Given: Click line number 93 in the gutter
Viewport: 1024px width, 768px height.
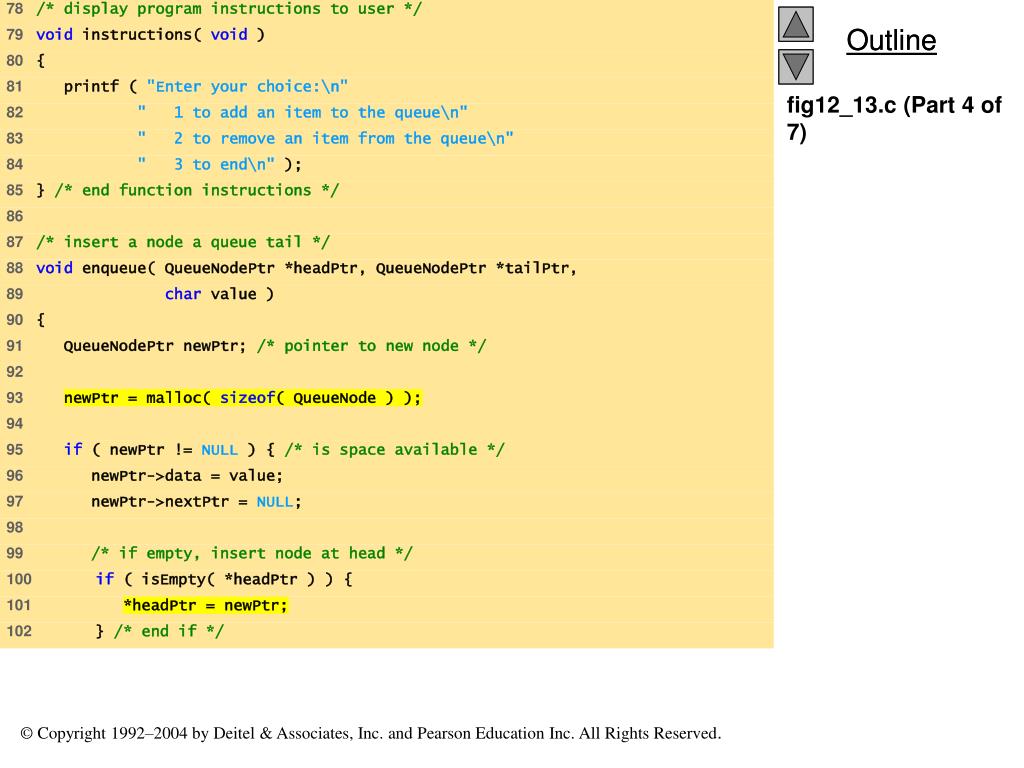Looking at the screenshot, I should (x=14, y=398).
